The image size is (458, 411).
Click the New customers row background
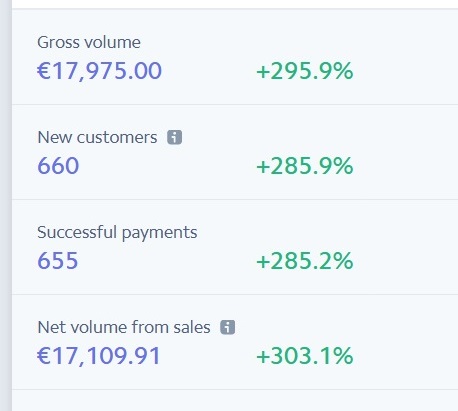pos(235,152)
